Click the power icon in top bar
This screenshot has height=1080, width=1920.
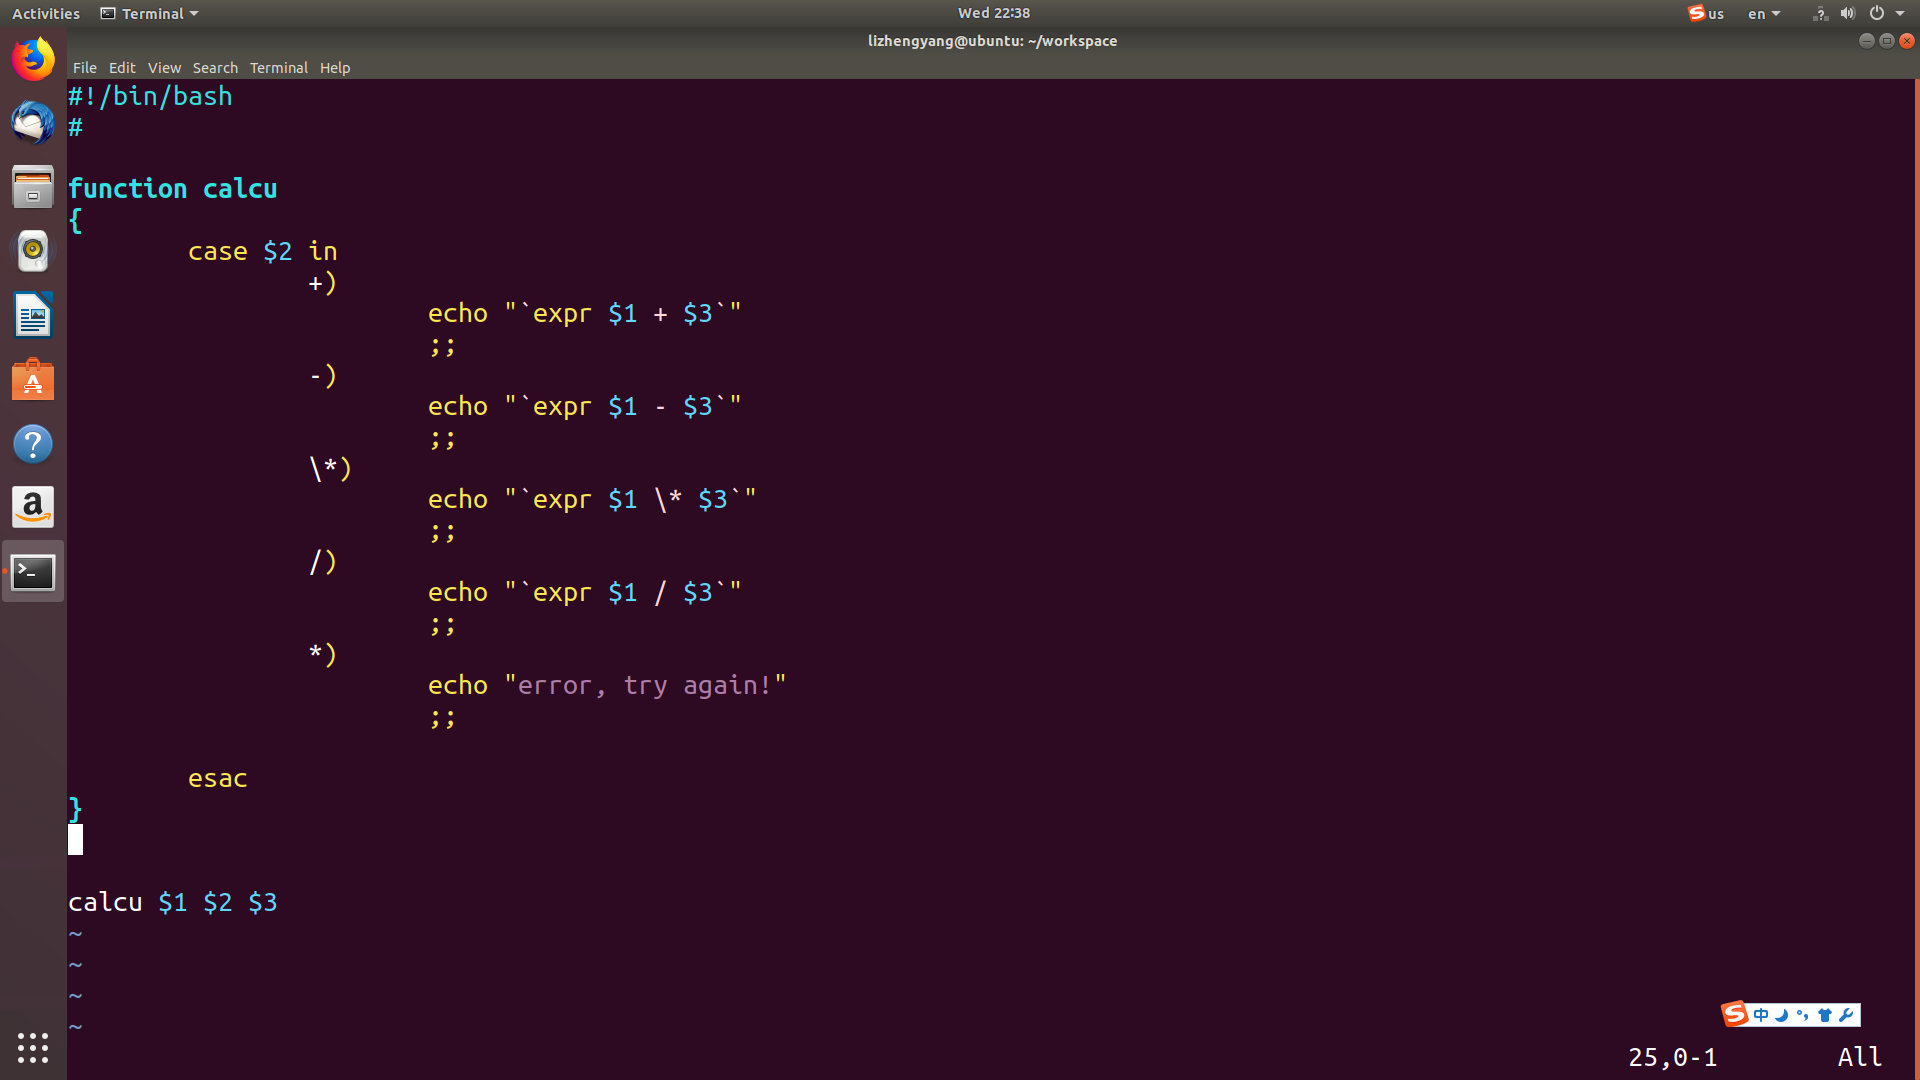(x=1877, y=13)
